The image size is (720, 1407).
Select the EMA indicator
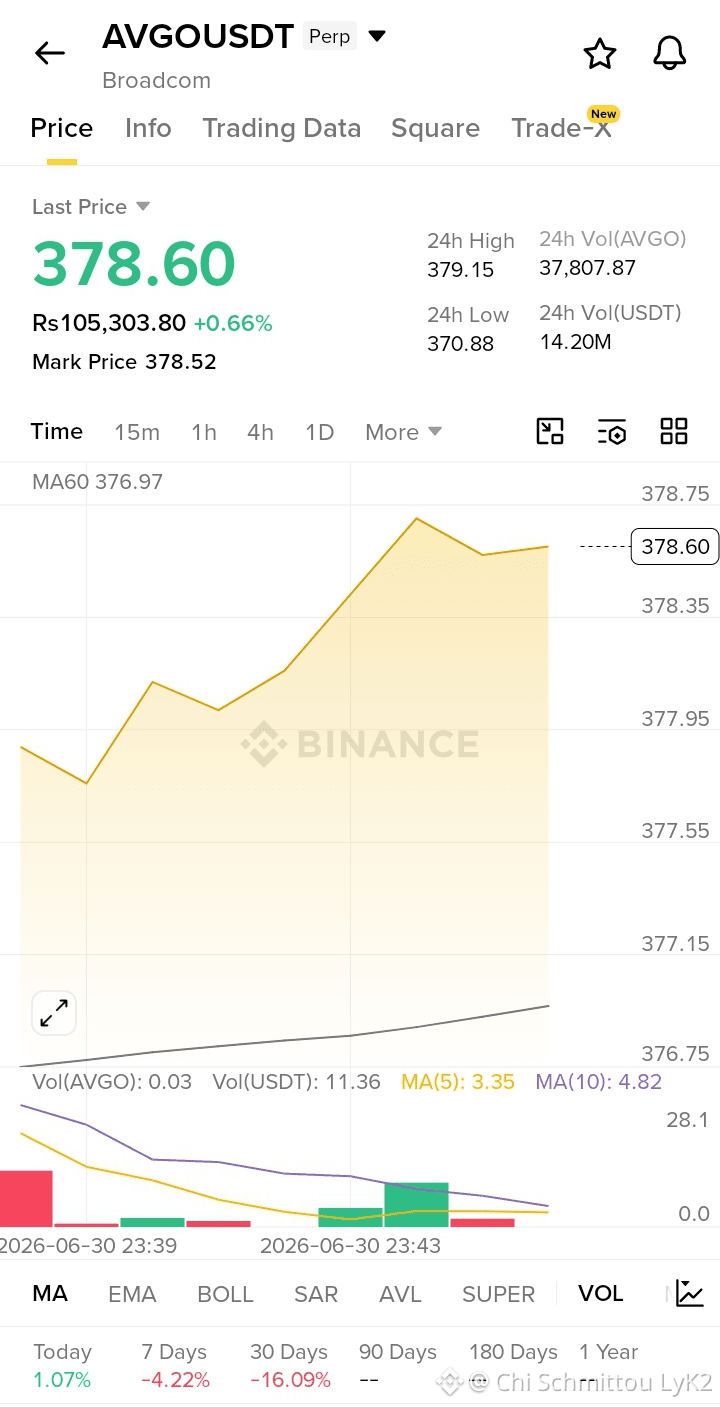pos(132,1294)
